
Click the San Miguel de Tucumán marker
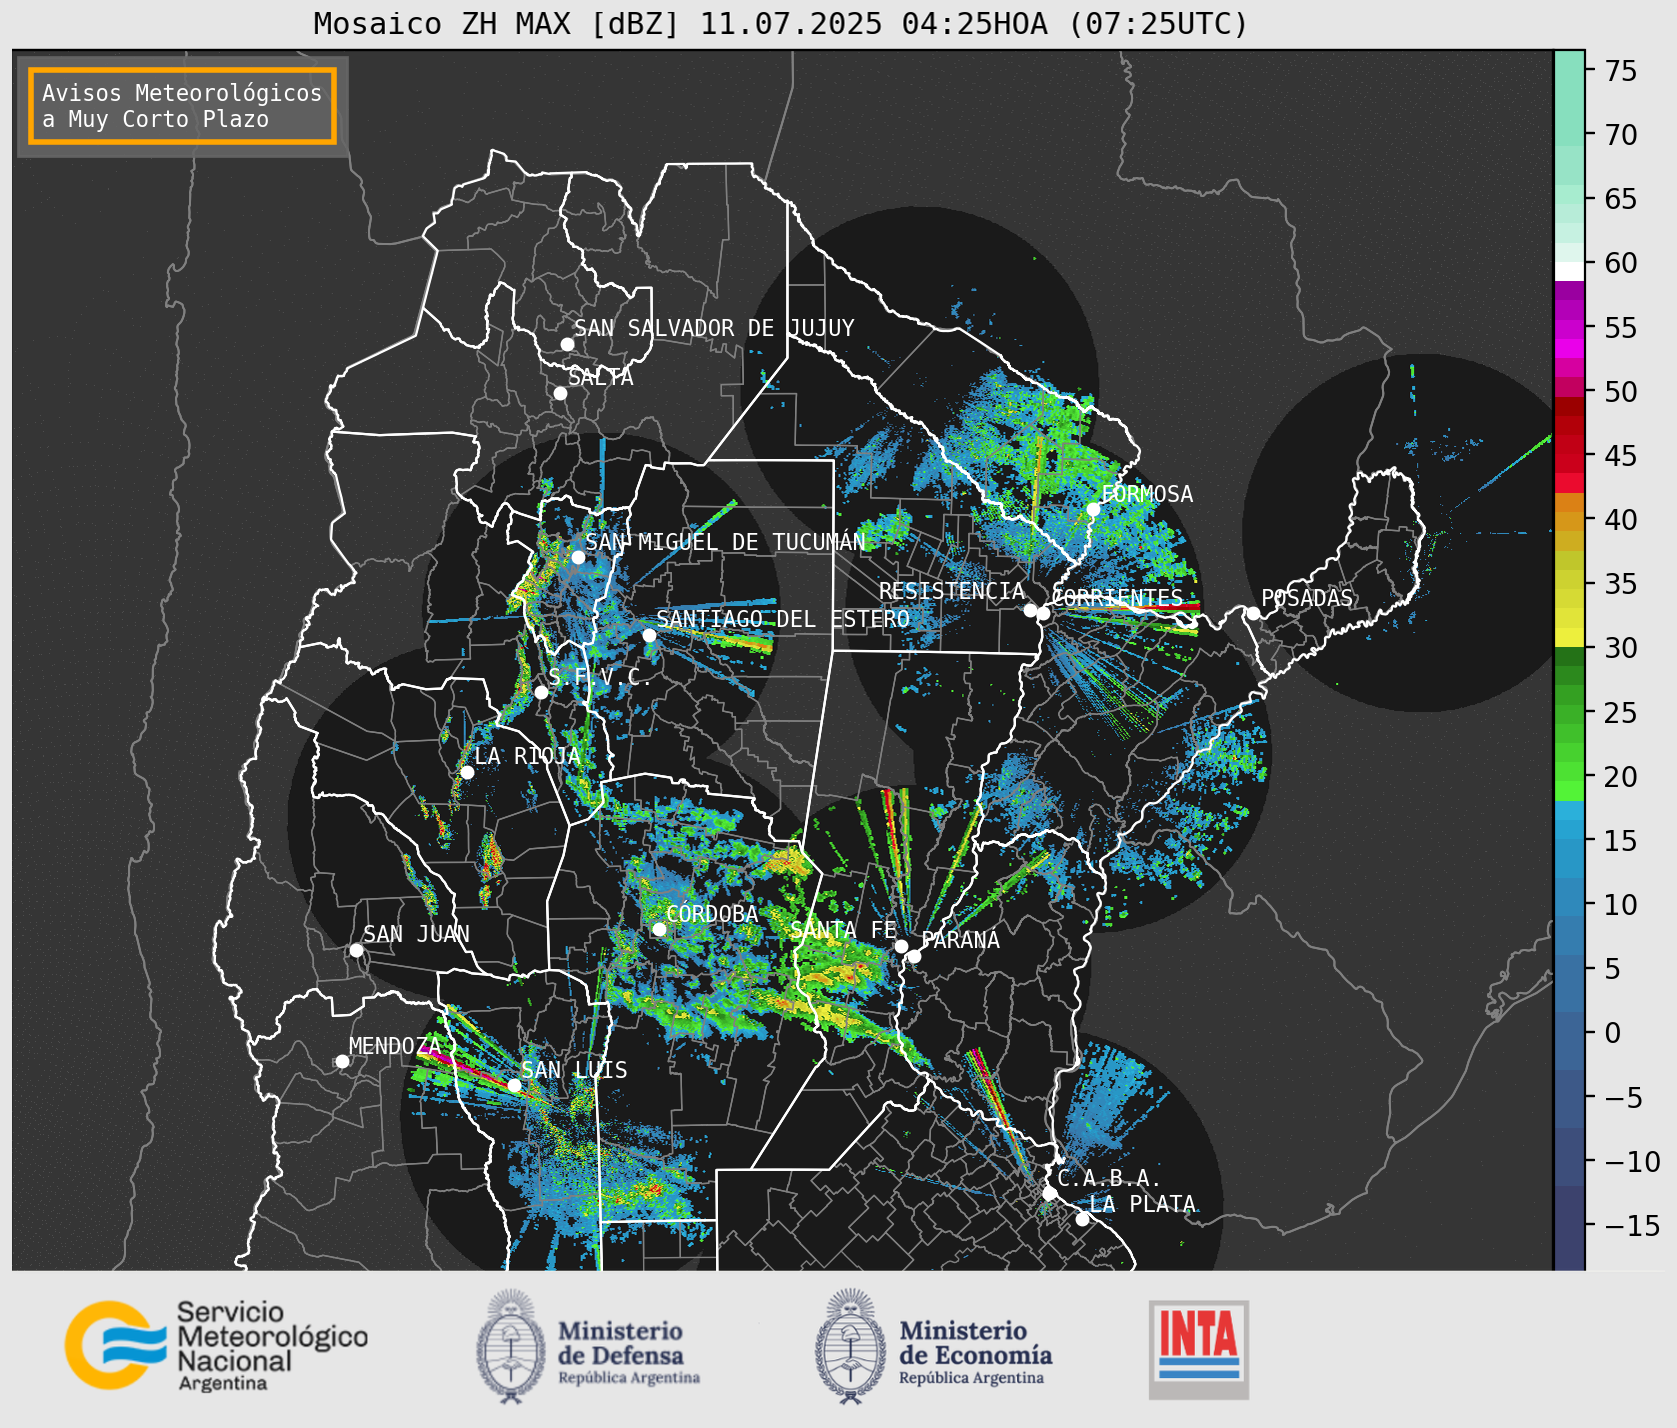coord(577,557)
